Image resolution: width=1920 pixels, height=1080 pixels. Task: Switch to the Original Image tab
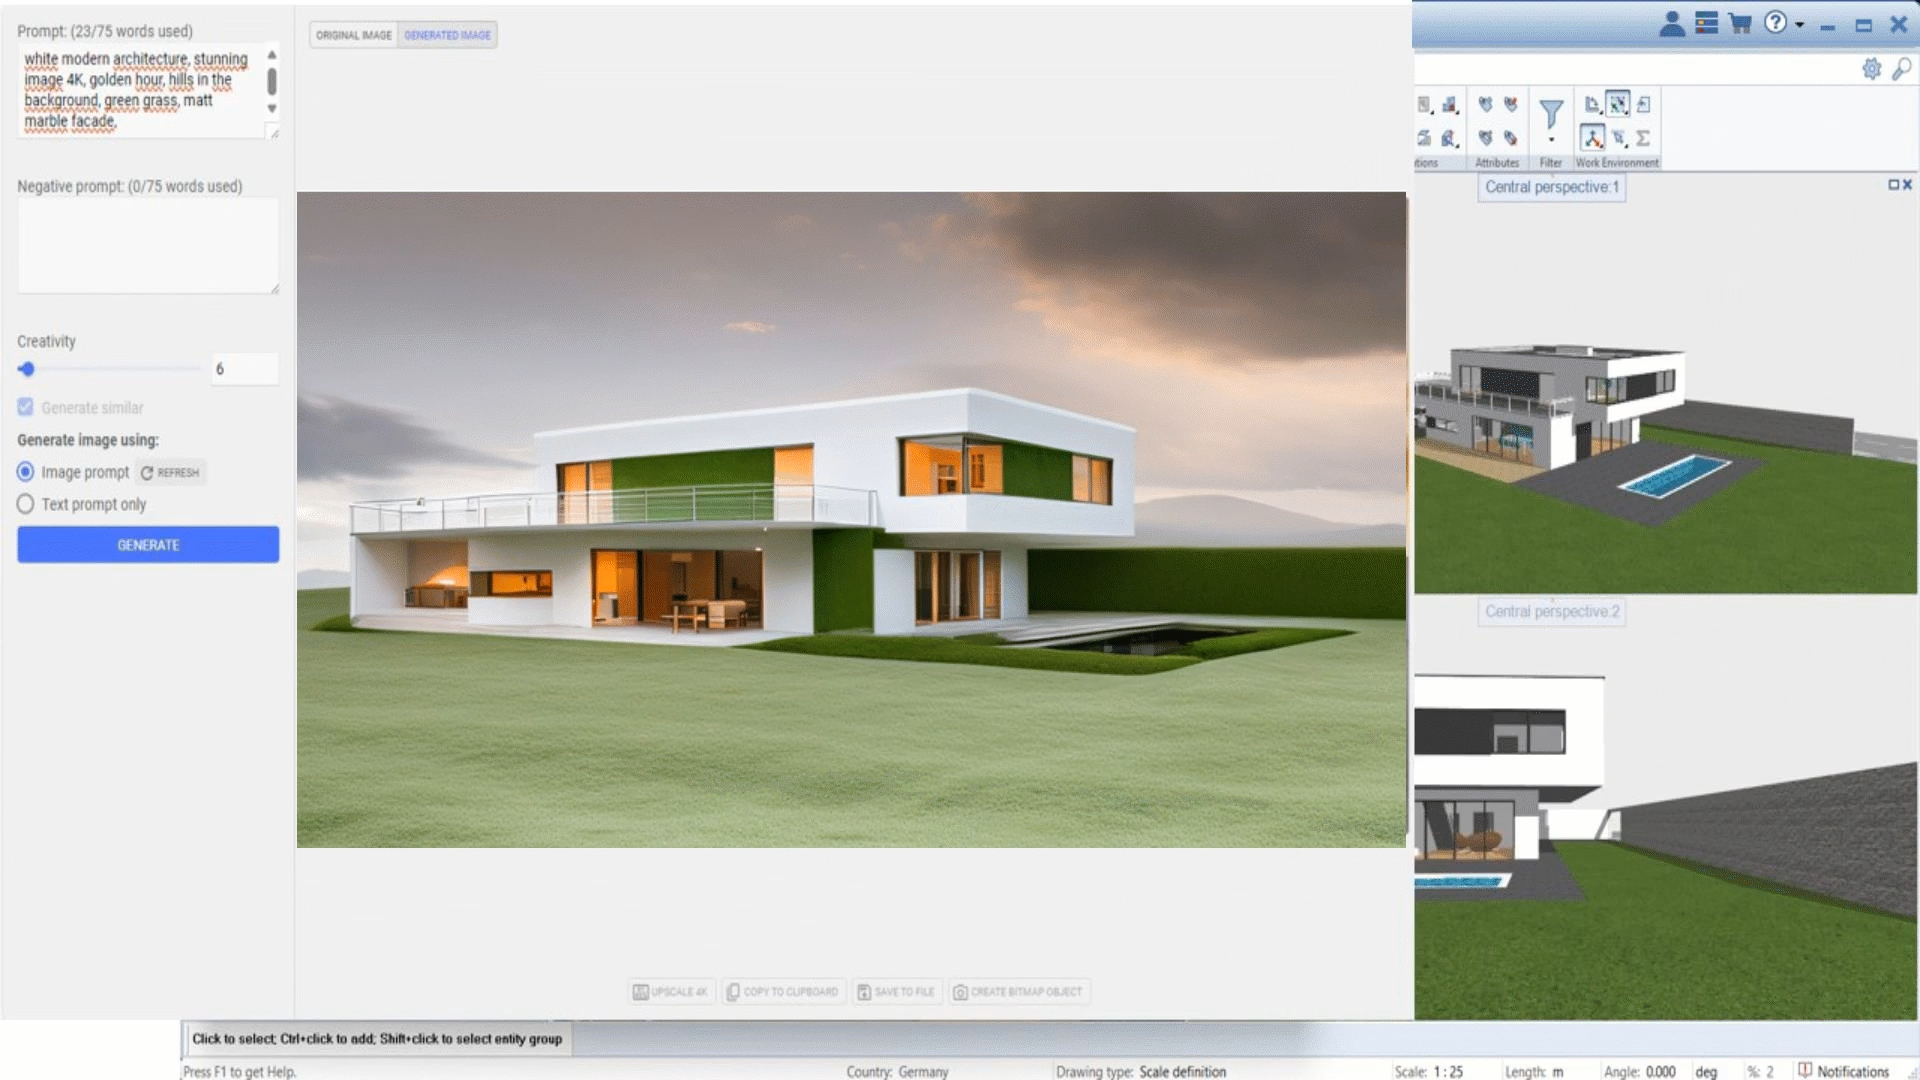pyautogui.click(x=354, y=35)
